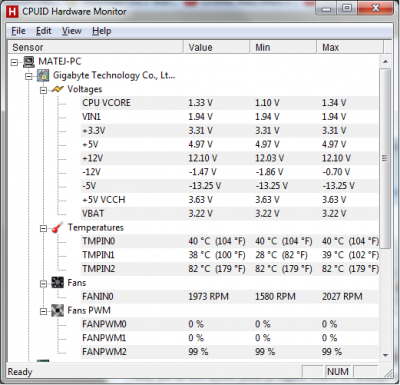The height and width of the screenshot is (385, 400).
Task: Select the FANPWM0 row
Action: 229,324
